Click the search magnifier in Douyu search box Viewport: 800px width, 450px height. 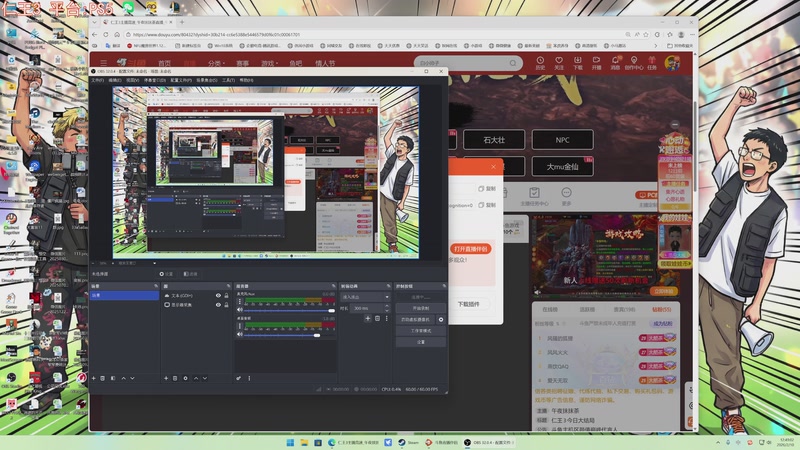(x=513, y=63)
